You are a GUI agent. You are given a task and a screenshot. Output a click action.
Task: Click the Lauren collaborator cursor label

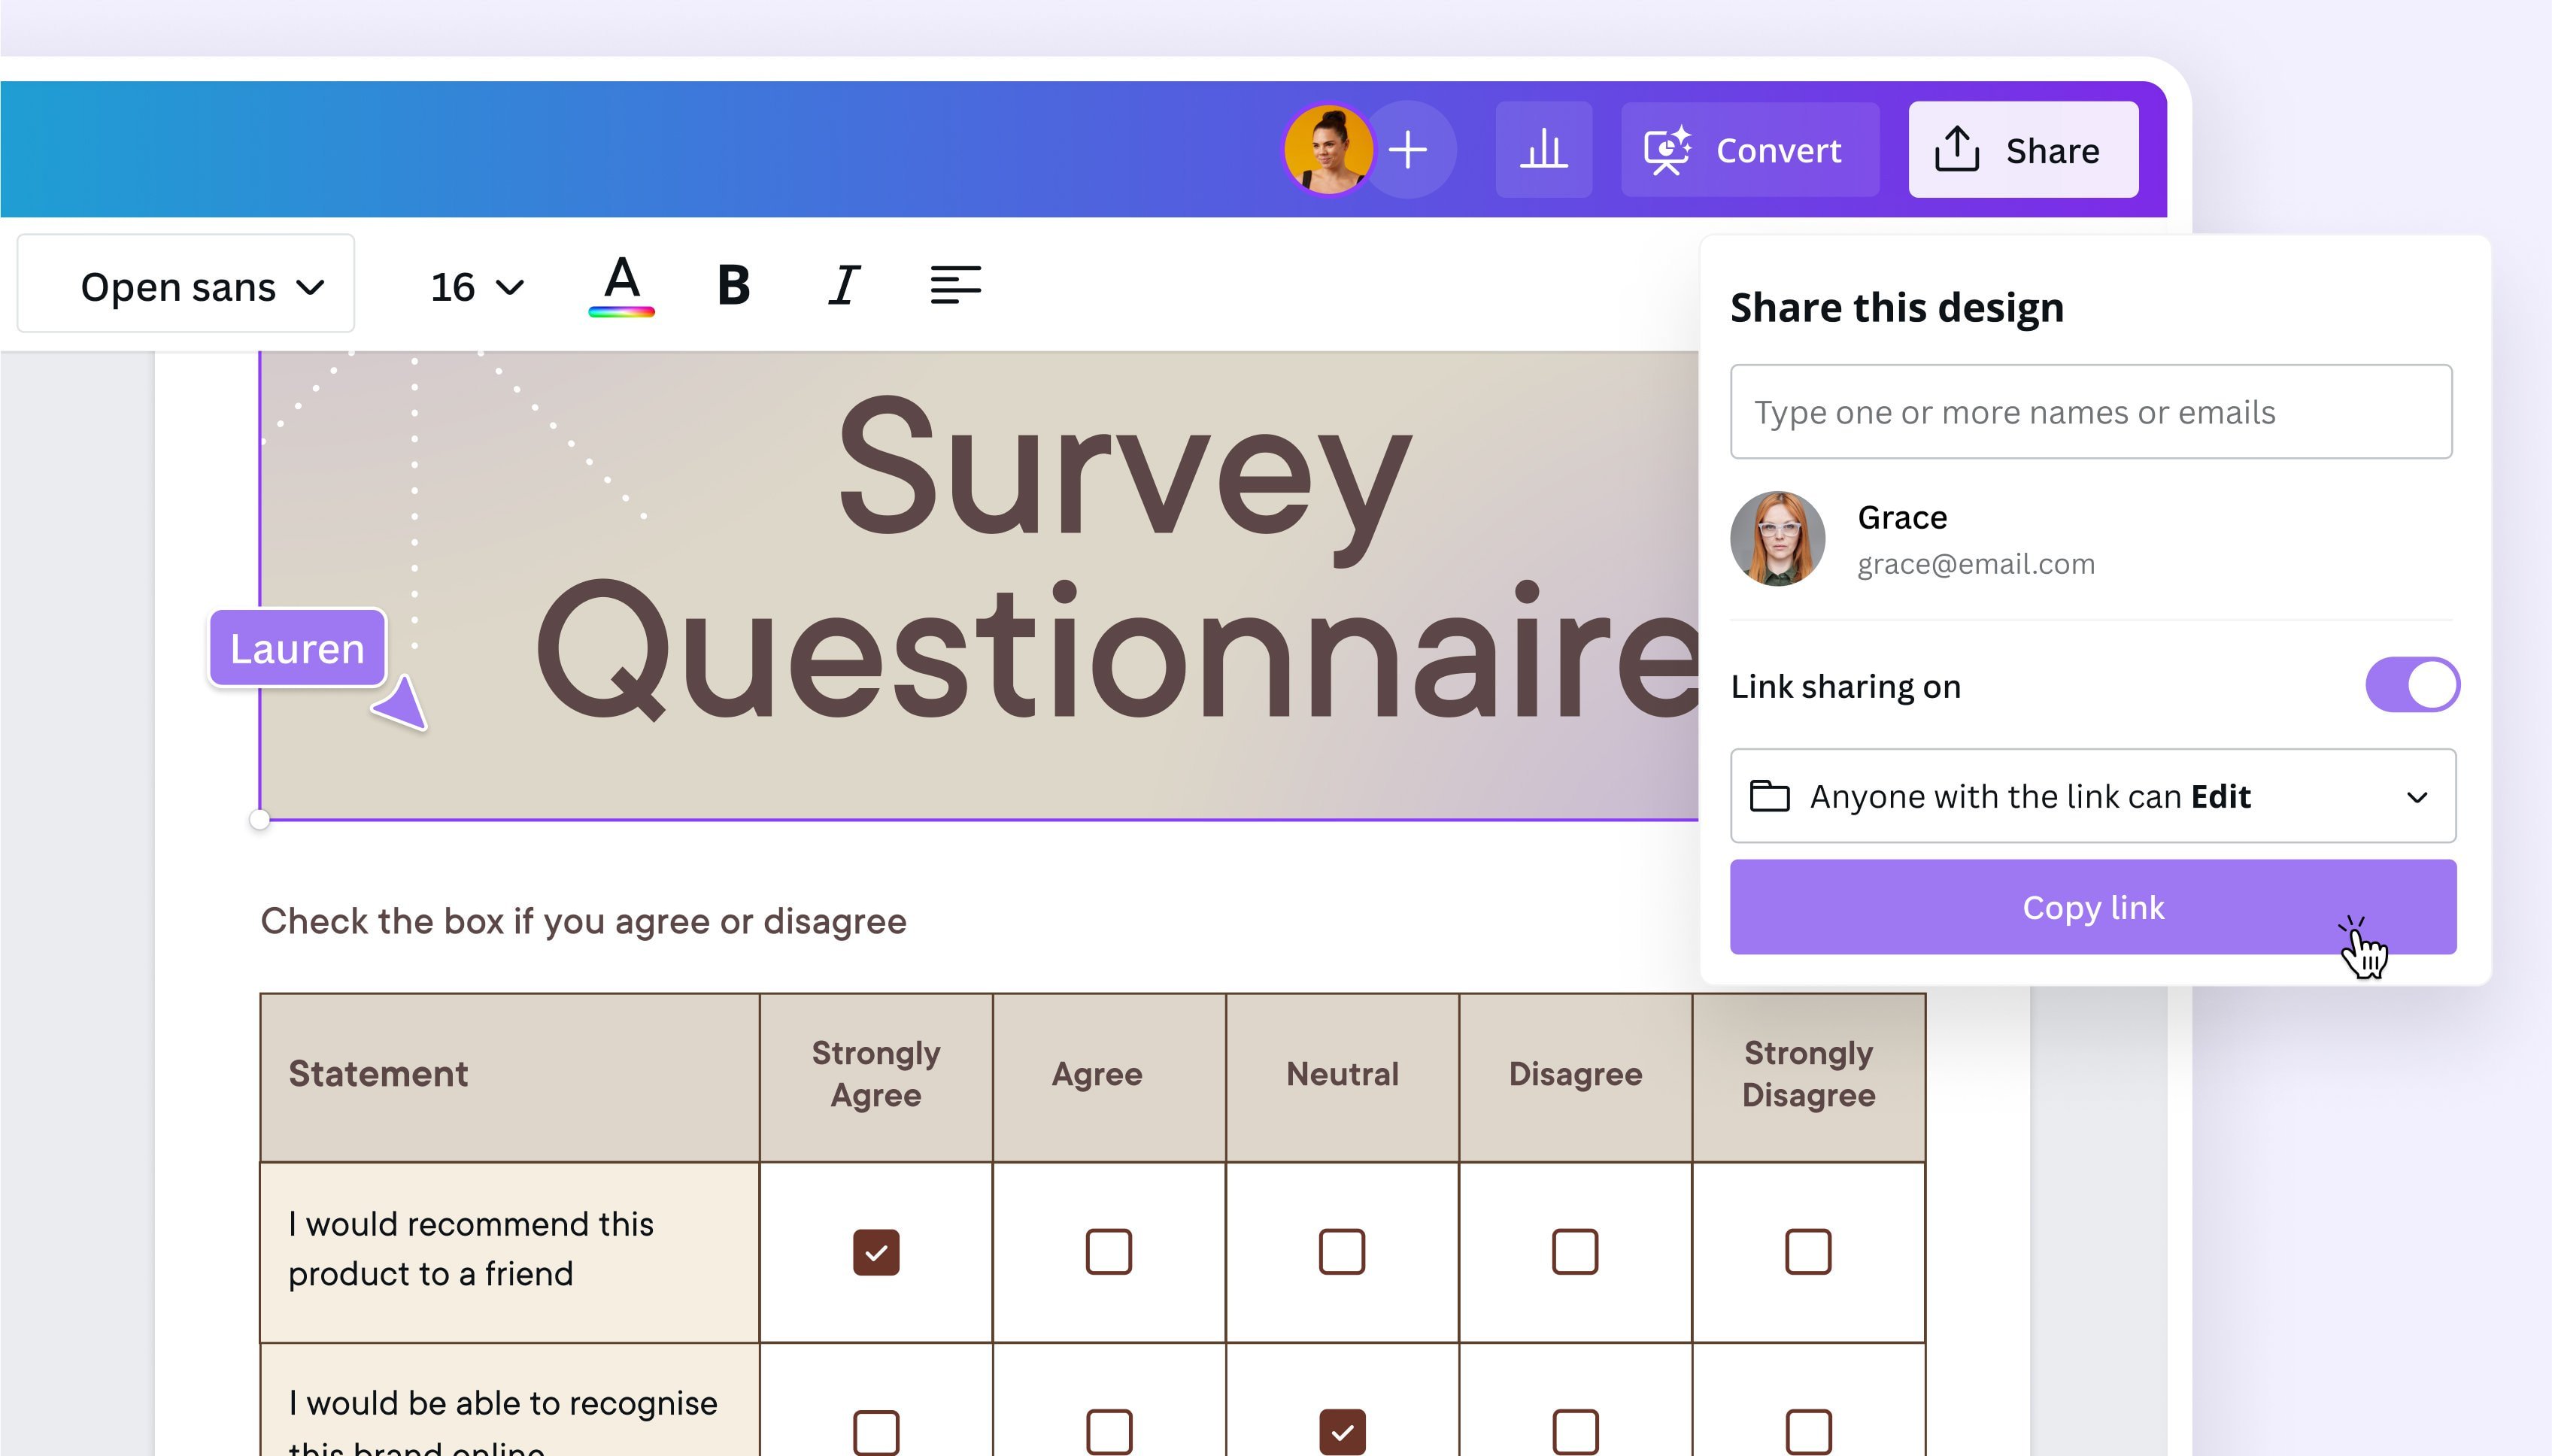(296, 647)
